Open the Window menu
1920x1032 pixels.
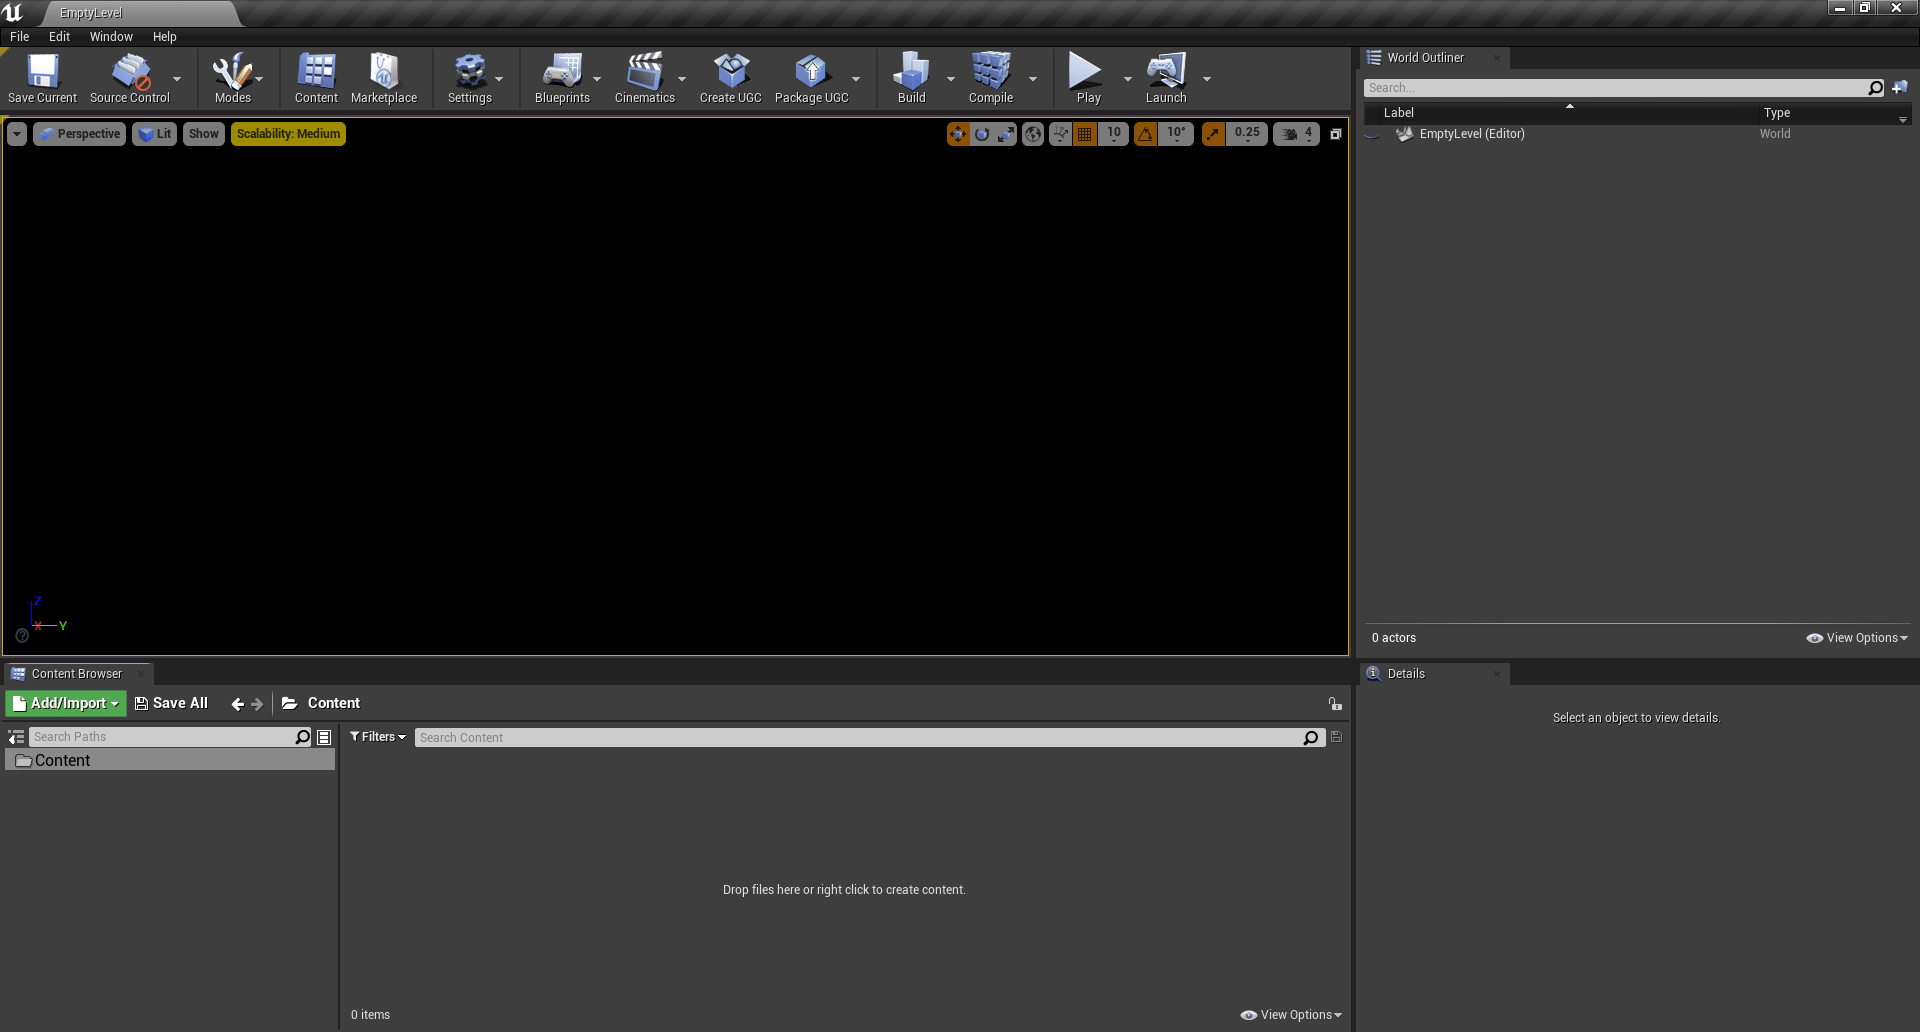pyautogui.click(x=111, y=37)
